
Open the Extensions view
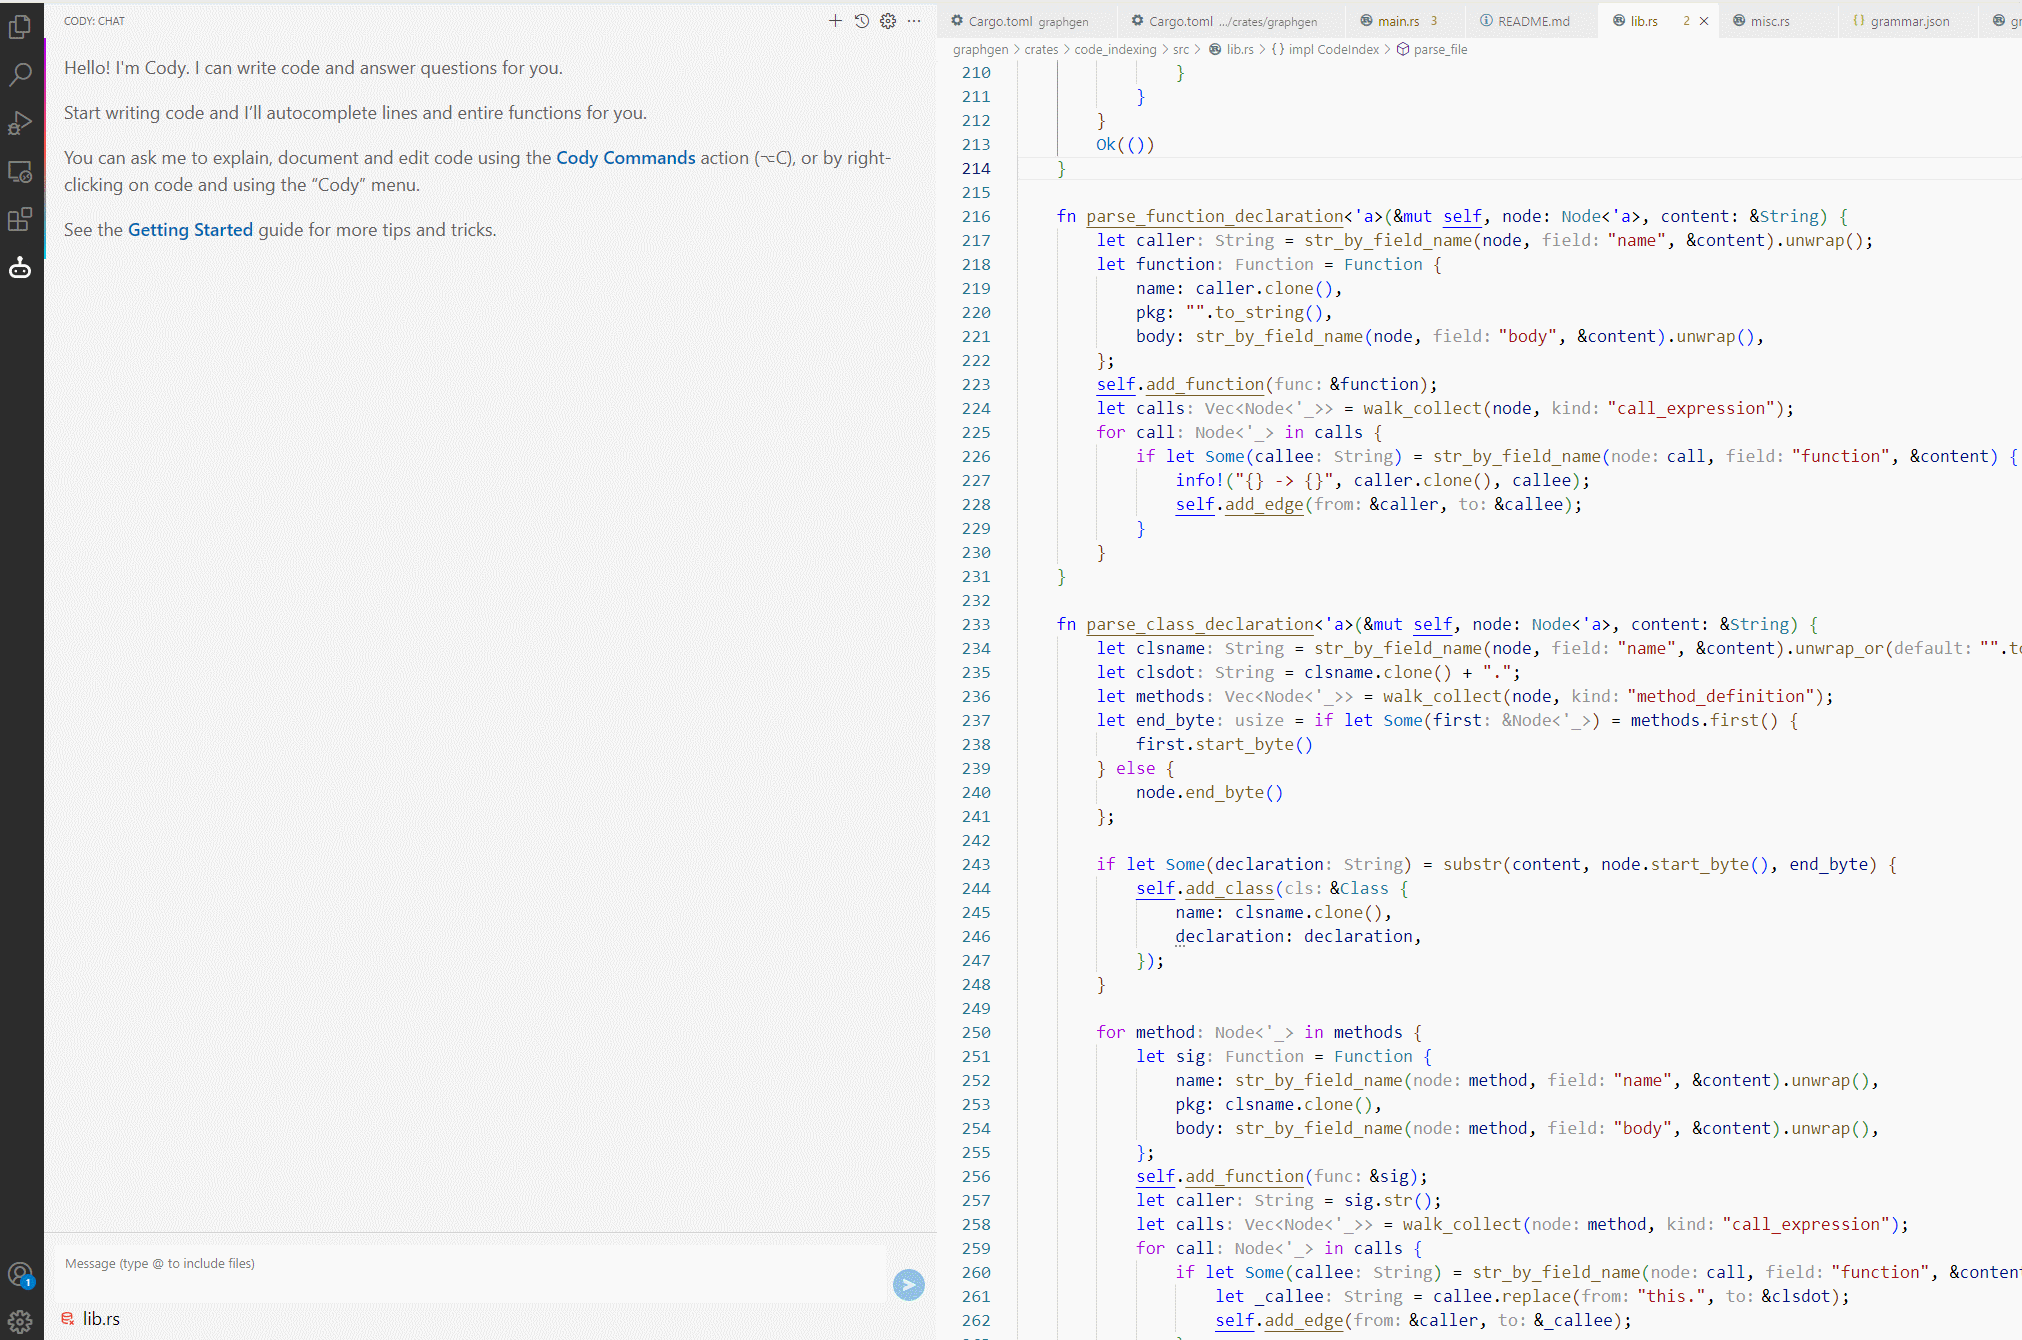coord(20,220)
